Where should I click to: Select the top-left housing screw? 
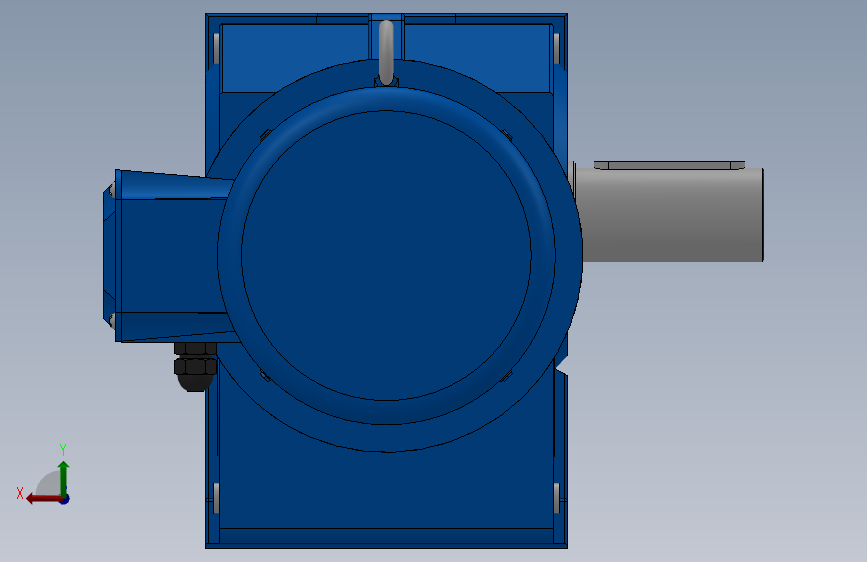tap(216, 49)
